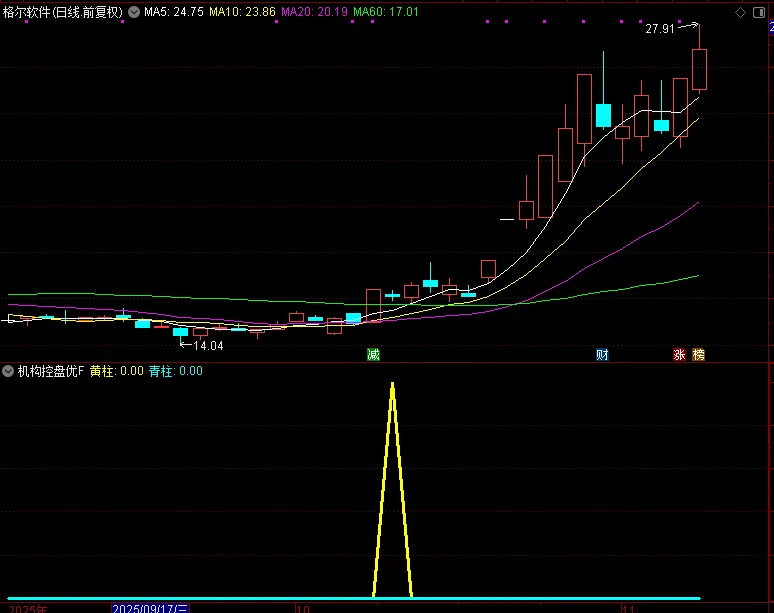Click the 27.91 high price annotation
The width and height of the screenshot is (774, 613).
point(660,30)
